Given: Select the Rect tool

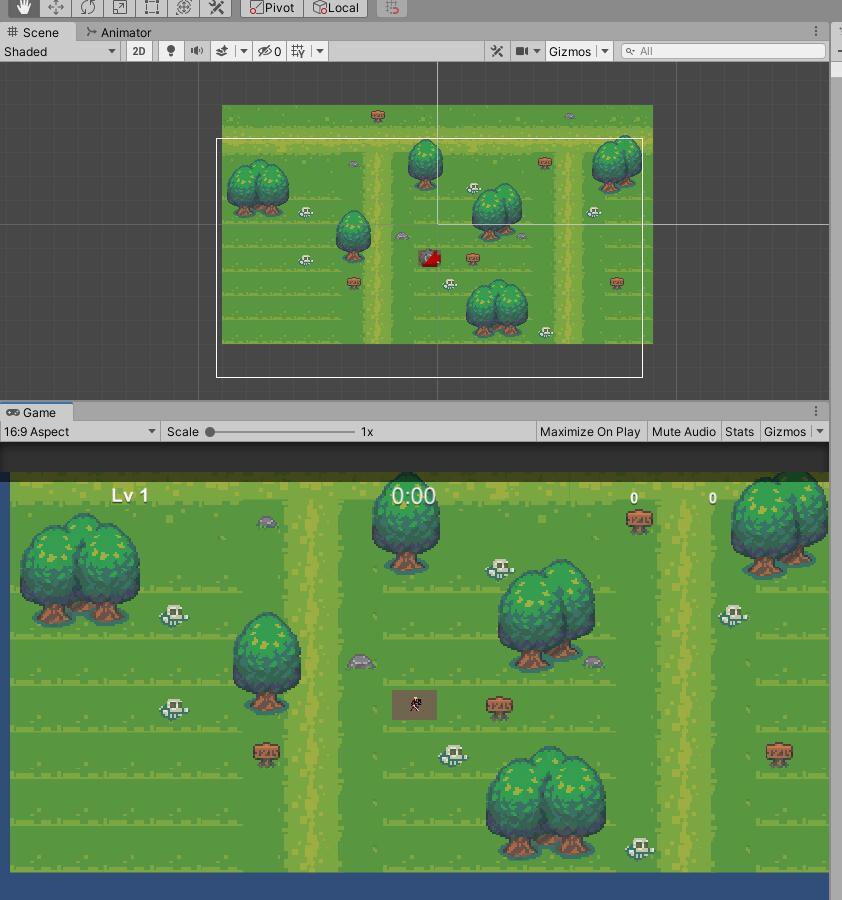Looking at the screenshot, I should [x=152, y=7].
